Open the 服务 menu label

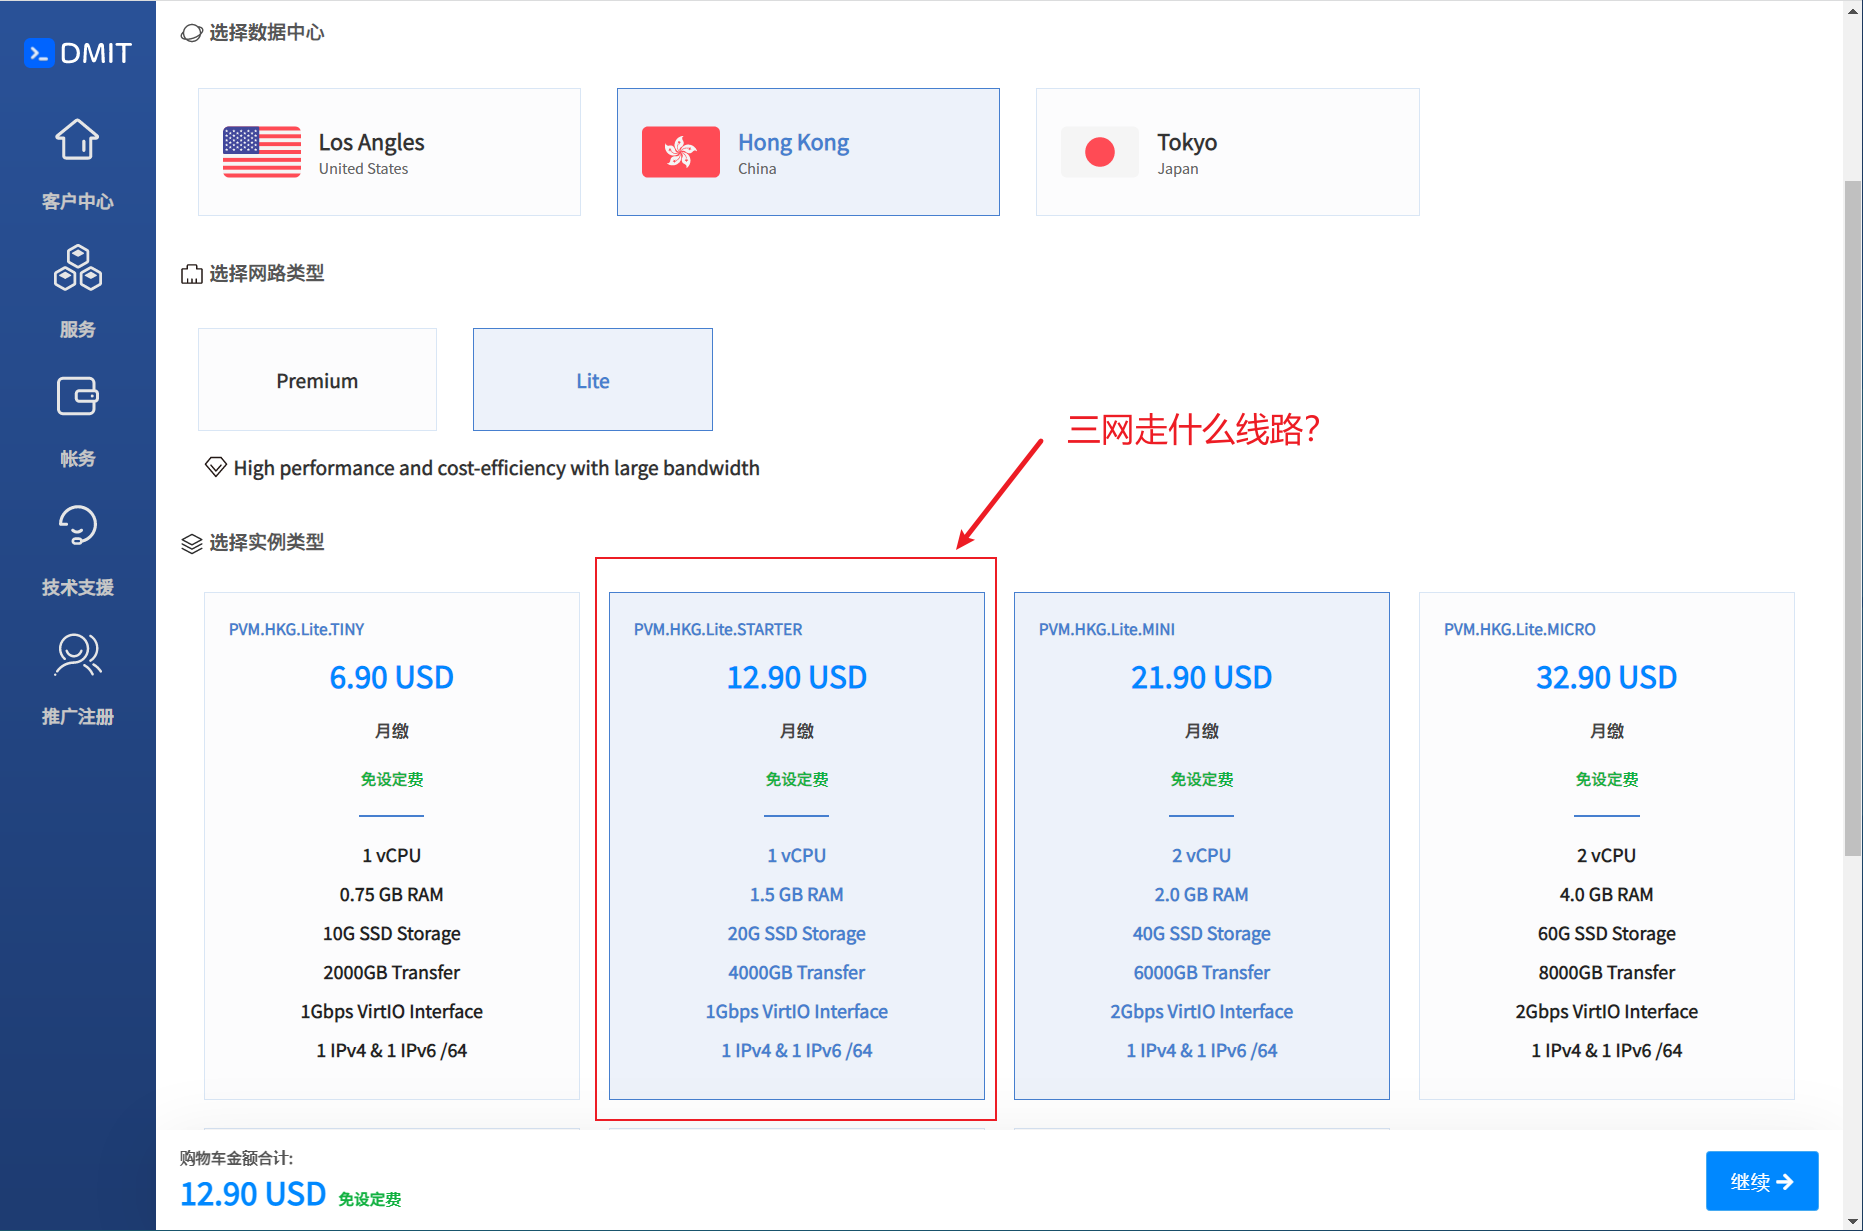tap(77, 329)
